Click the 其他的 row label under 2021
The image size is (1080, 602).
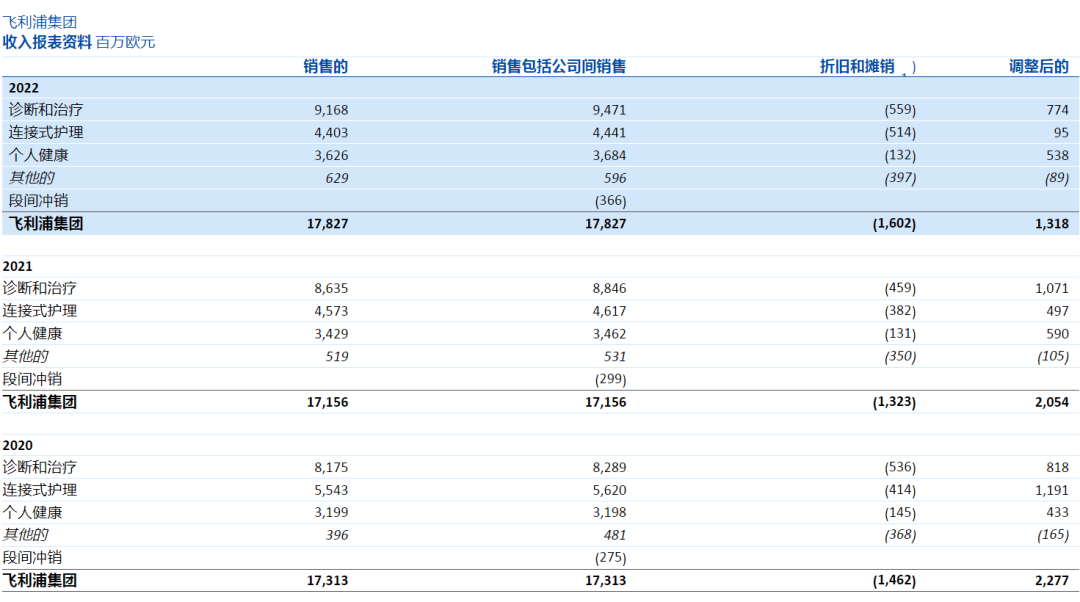(x=26, y=357)
